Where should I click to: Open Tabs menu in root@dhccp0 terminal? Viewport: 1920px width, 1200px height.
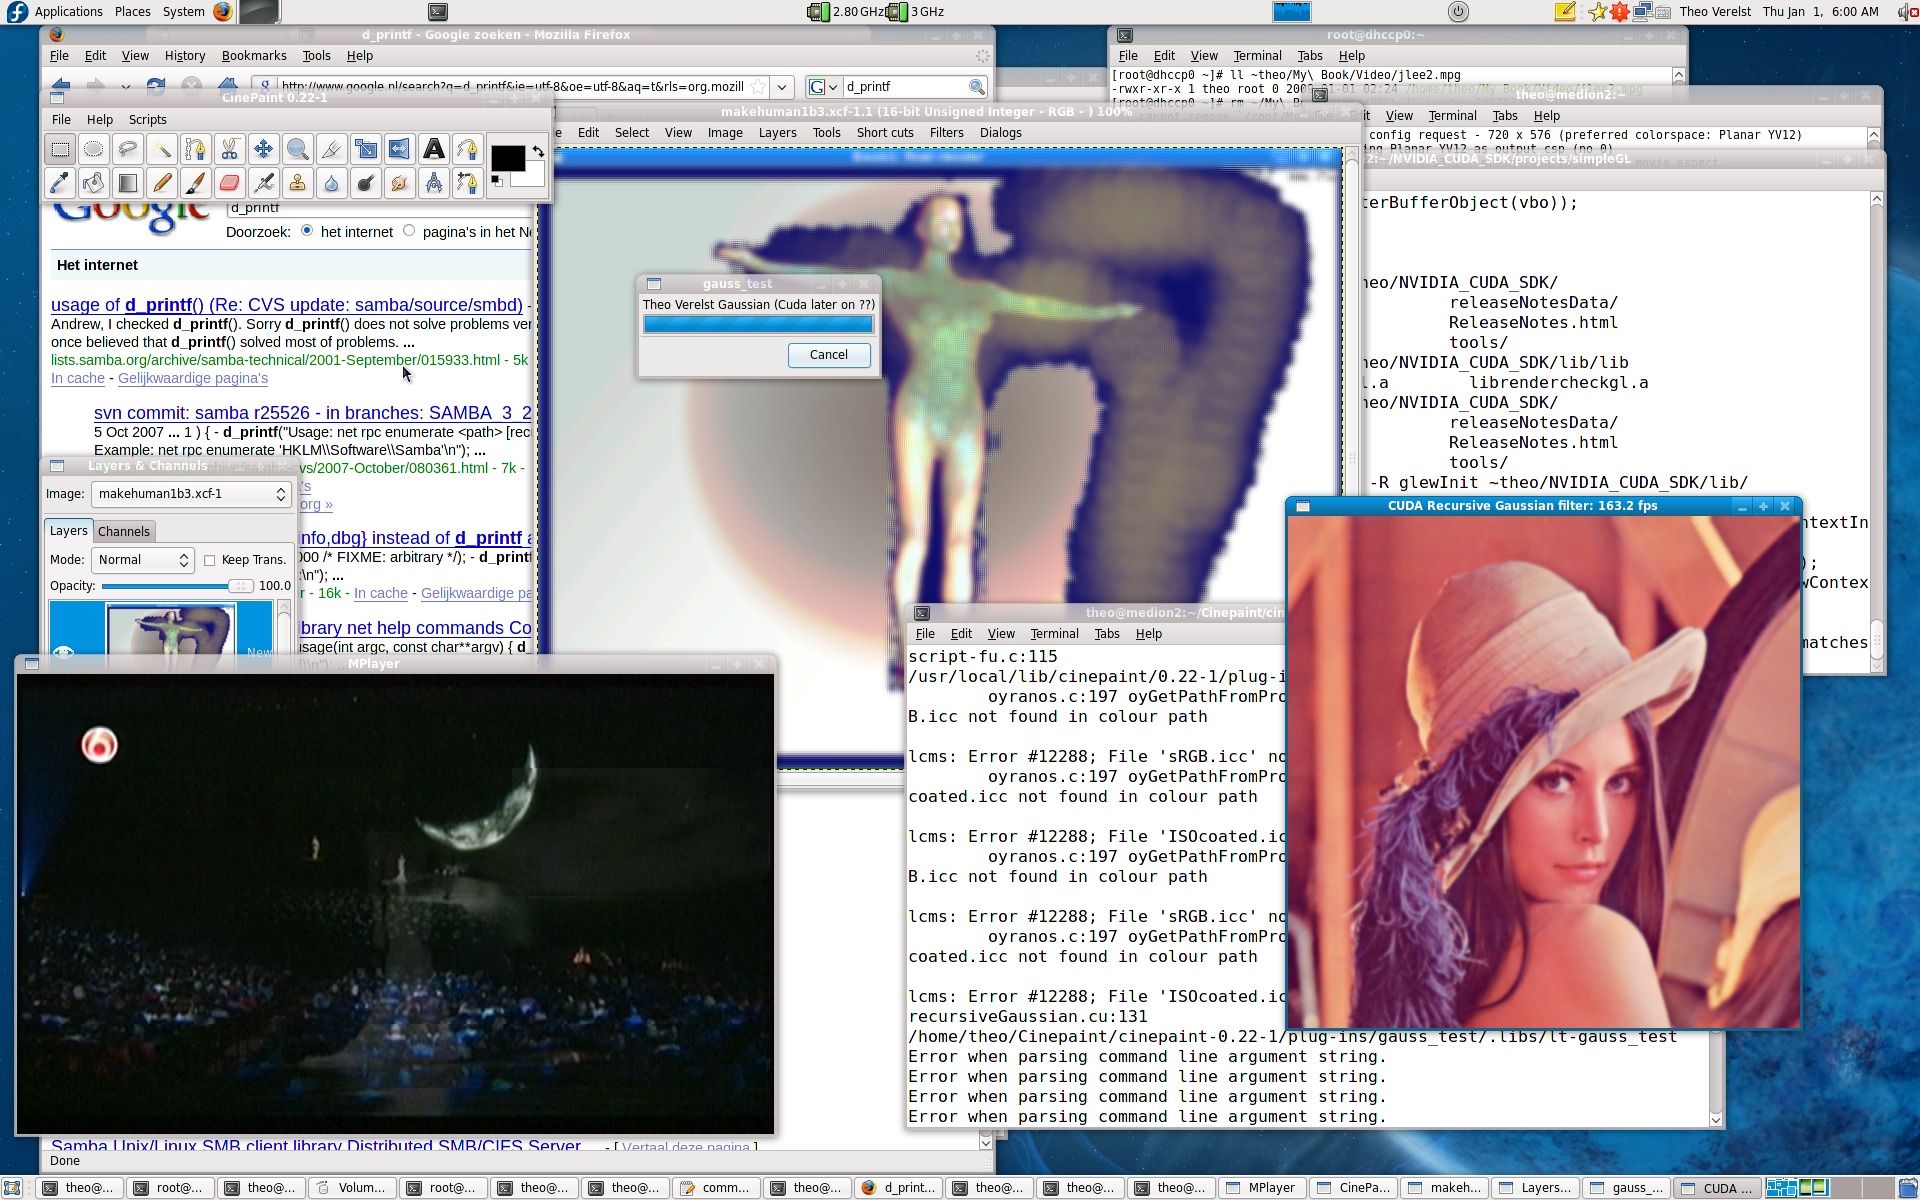(x=1310, y=56)
